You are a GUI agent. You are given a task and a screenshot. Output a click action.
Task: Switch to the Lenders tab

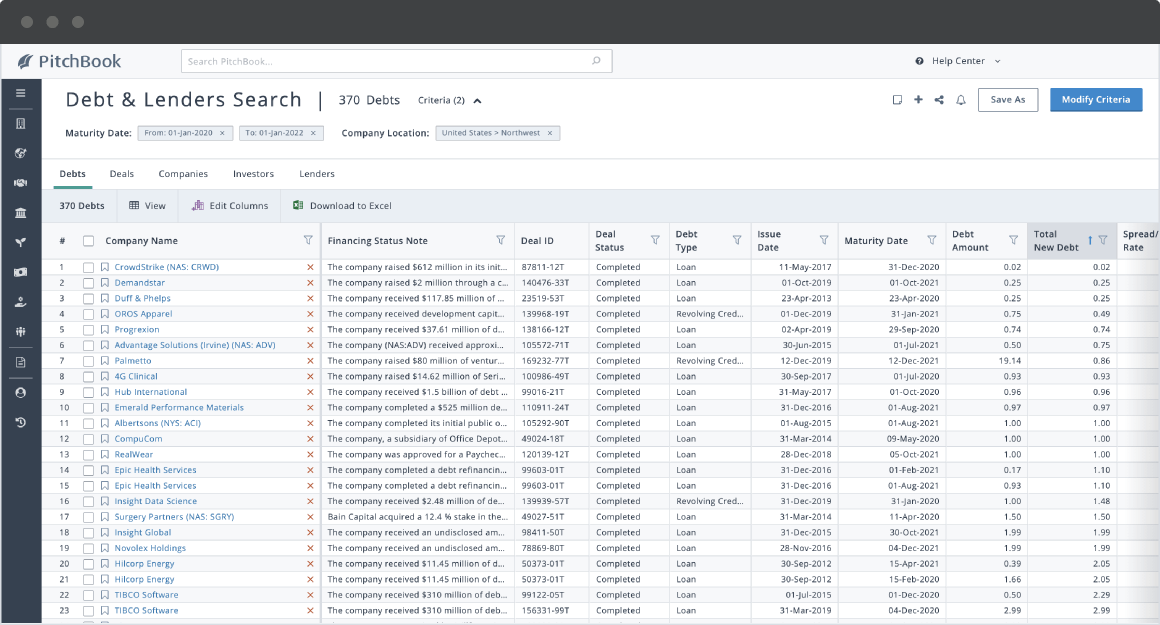(x=317, y=174)
